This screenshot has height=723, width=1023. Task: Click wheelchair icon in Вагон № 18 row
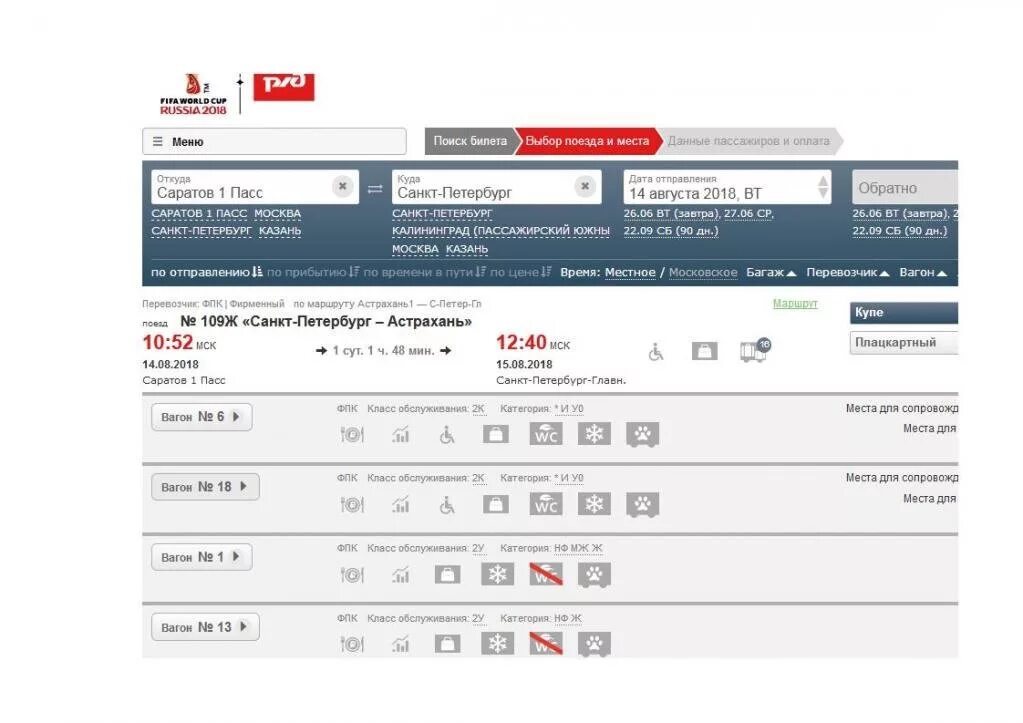point(447,504)
